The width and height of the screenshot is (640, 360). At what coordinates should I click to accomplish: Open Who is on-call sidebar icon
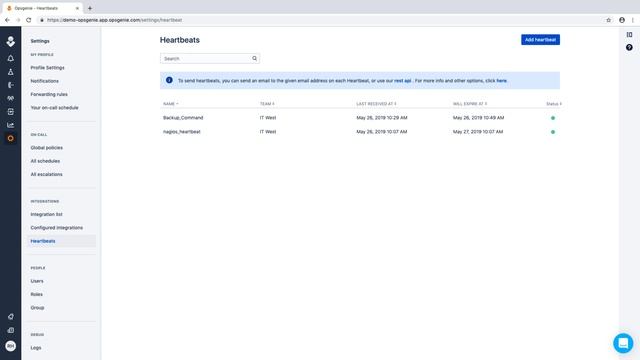click(x=11, y=85)
